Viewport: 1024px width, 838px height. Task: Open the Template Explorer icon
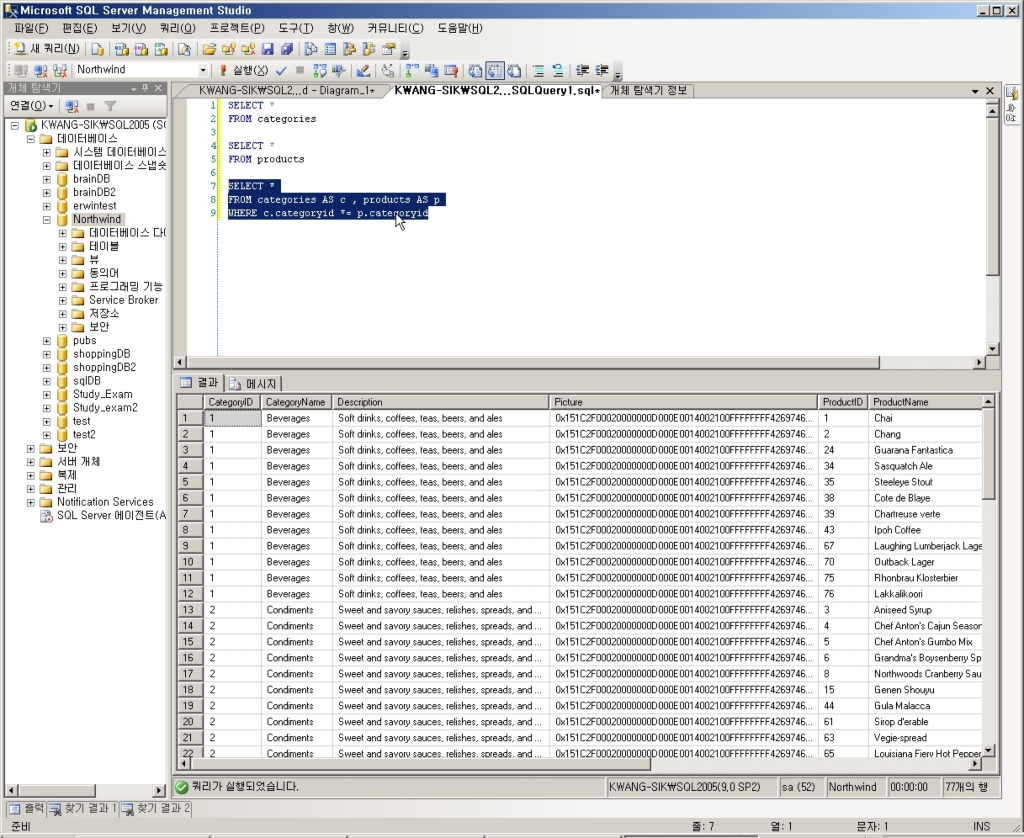pos(369,49)
